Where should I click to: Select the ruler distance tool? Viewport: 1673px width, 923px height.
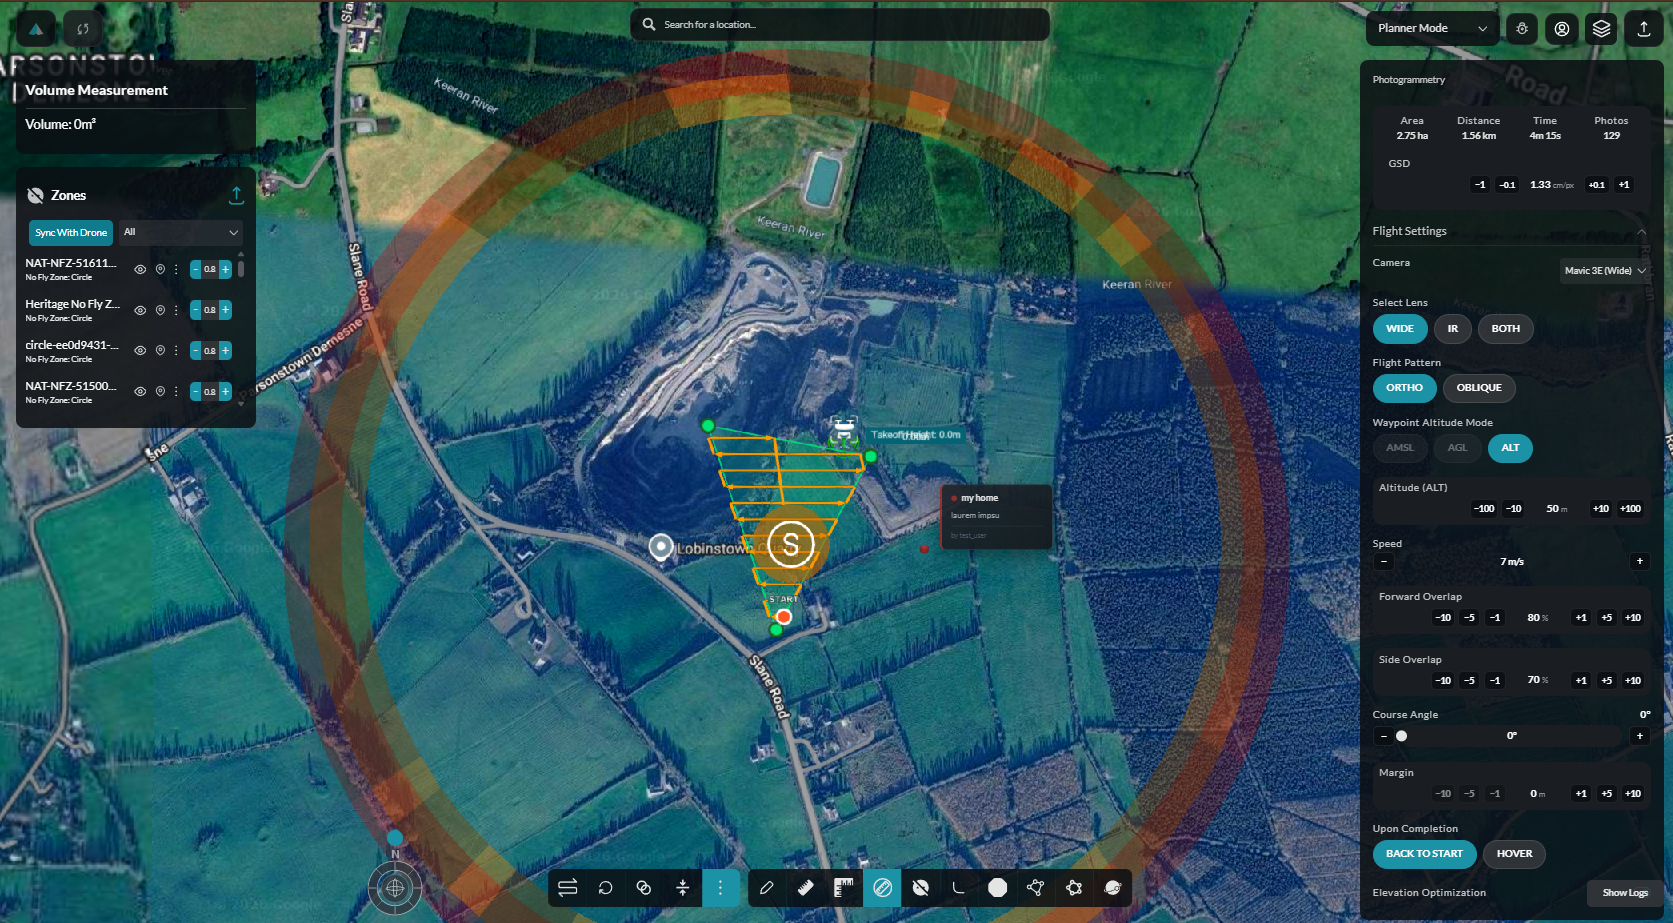(805, 888)
